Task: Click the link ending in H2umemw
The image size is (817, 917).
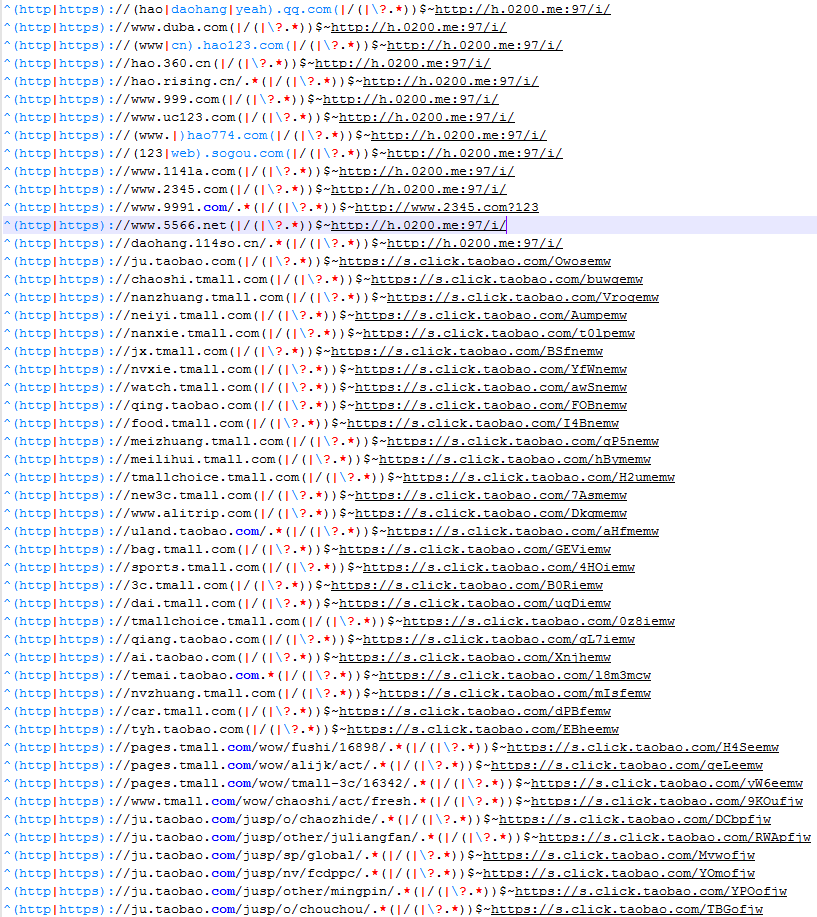Action: click(539, 478)
